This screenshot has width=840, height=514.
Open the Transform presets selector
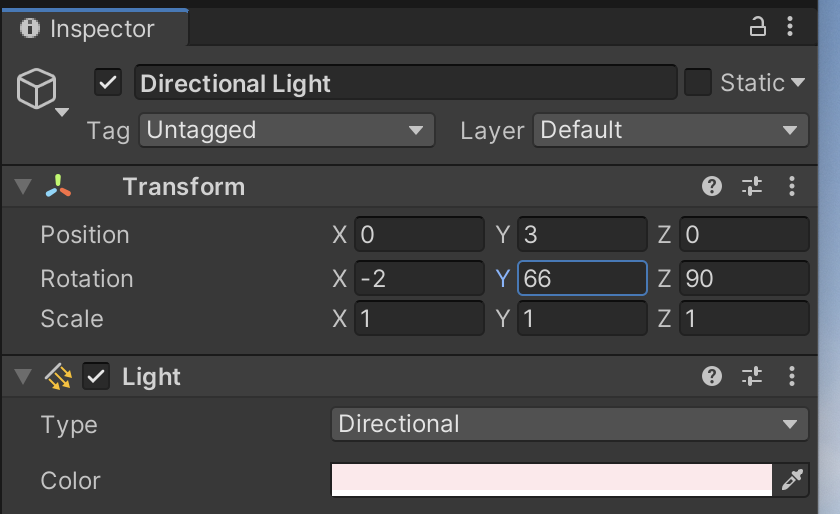coord(752,186)
